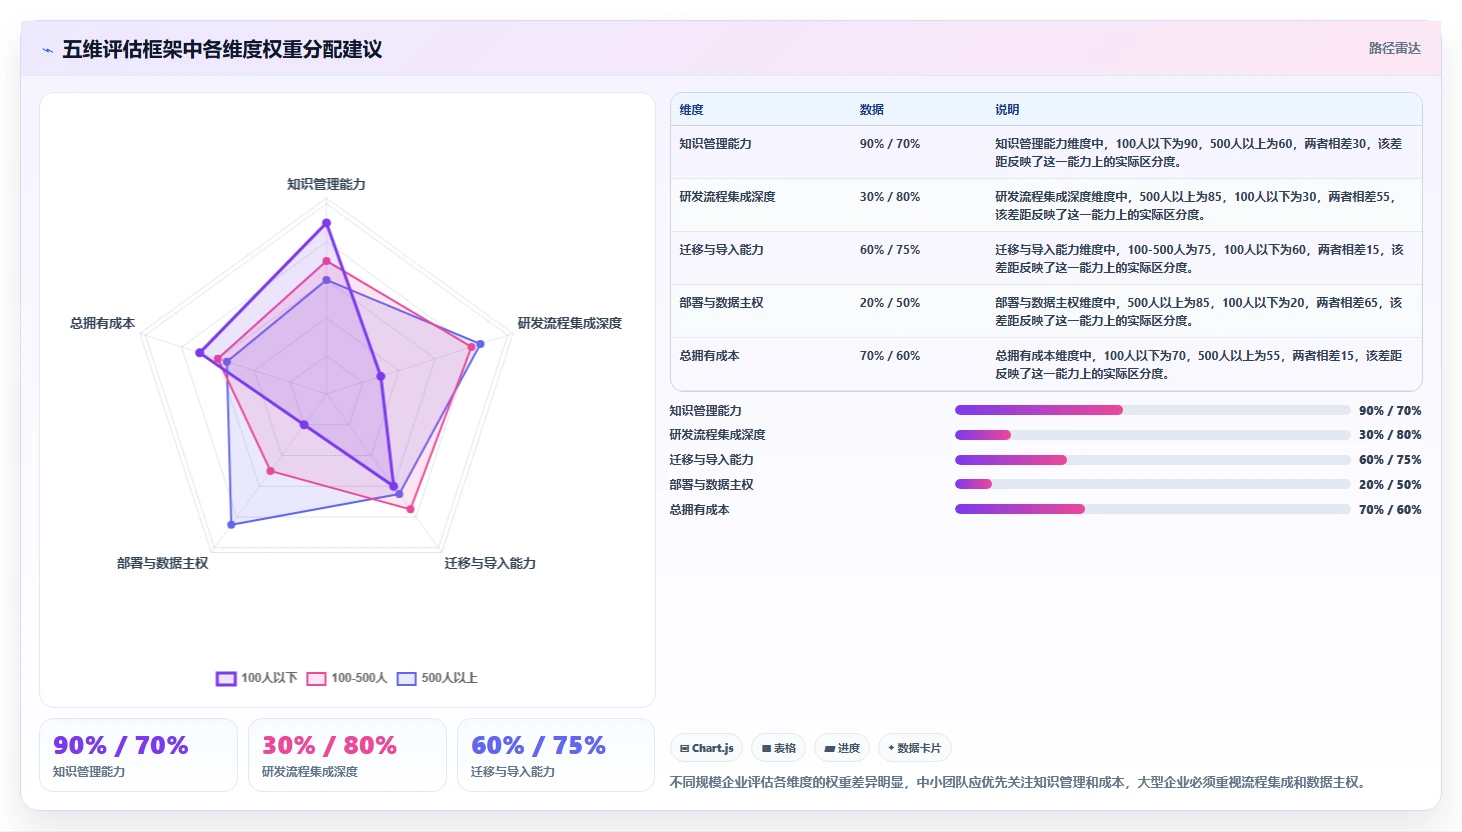Toggle the 500人以上 legend item
The image size is (1462, 832).
pos(437,678)
